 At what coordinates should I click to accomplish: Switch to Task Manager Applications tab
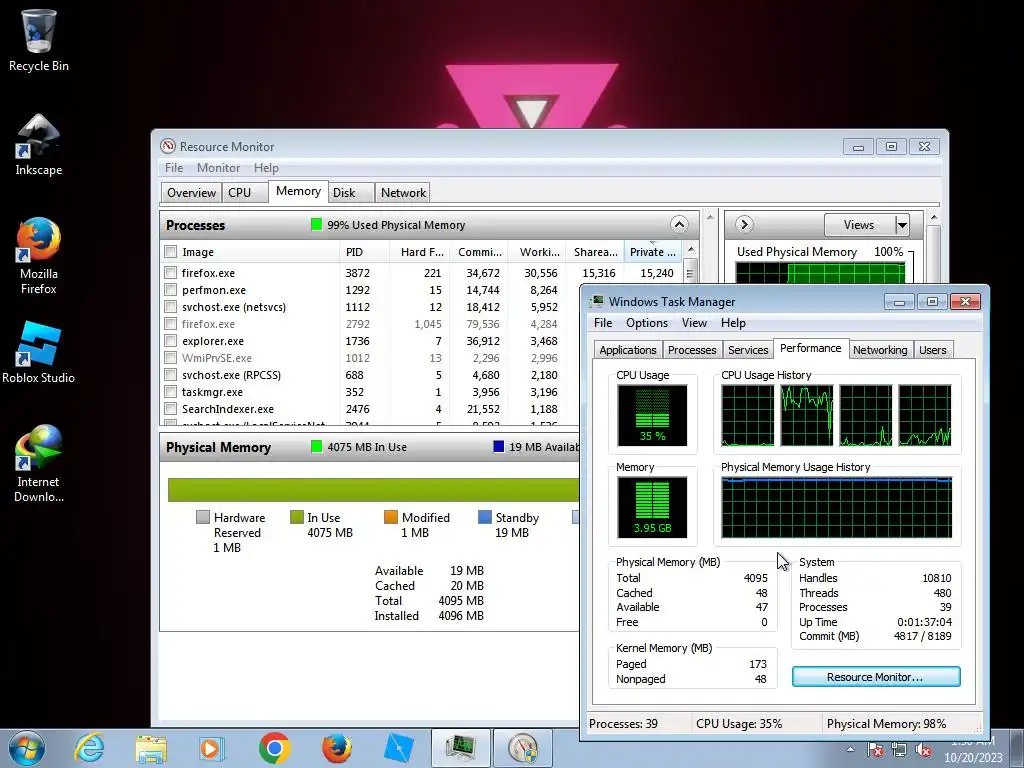[x=628, y=350]
